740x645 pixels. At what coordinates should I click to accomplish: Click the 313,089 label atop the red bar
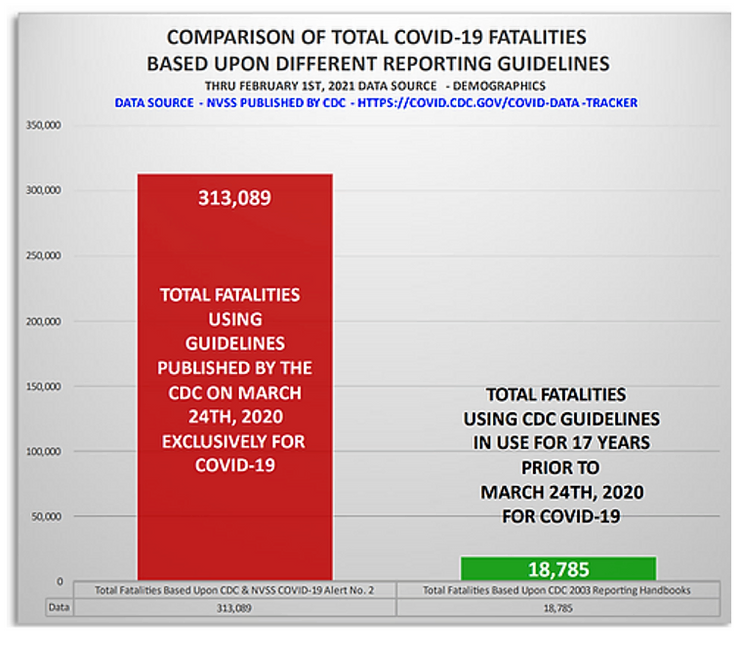pos(234,197)
